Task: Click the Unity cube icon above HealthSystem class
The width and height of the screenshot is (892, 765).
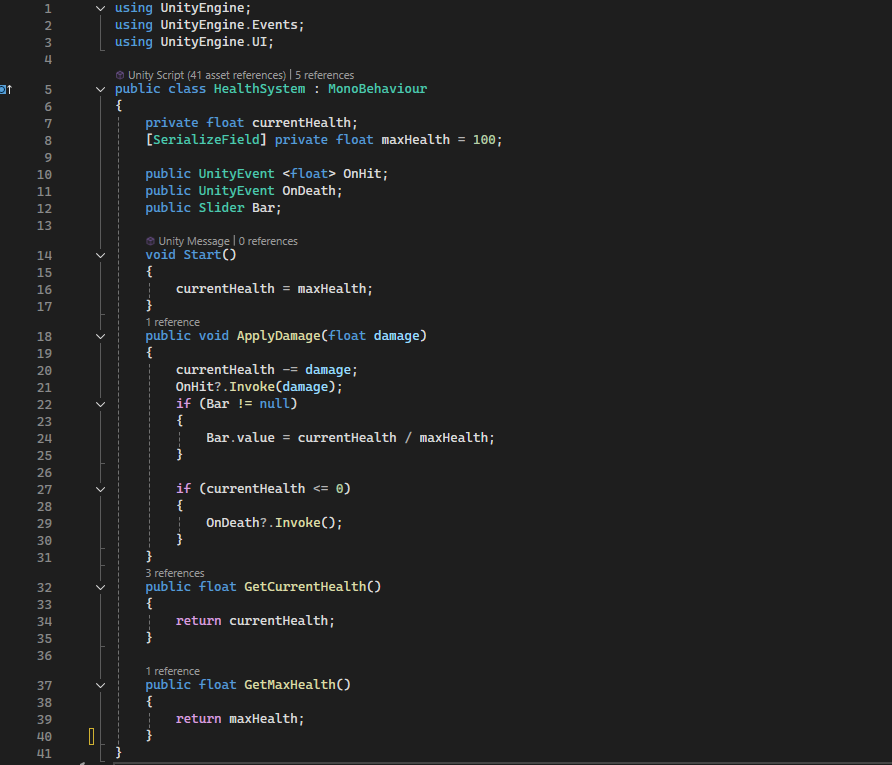Action: pyautogui.click(x=121, y=74)
